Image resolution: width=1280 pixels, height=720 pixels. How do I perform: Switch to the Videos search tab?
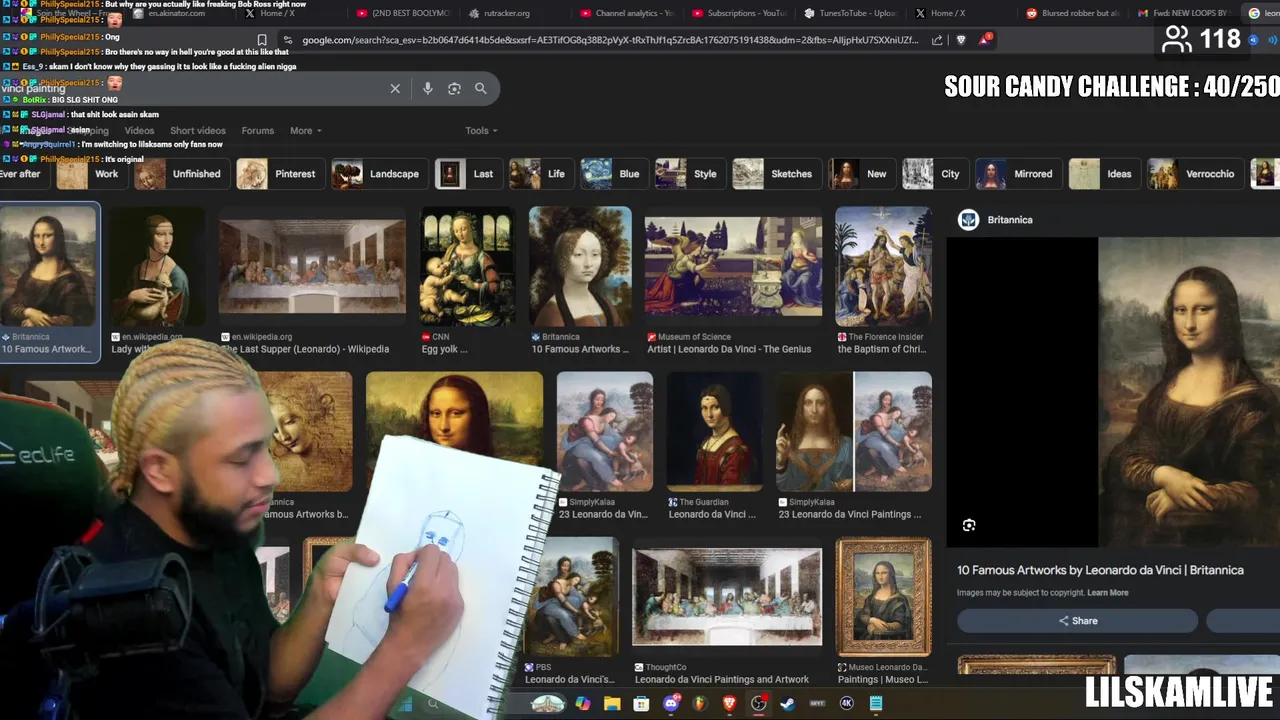pyautogui.click(x=139, y=131)
